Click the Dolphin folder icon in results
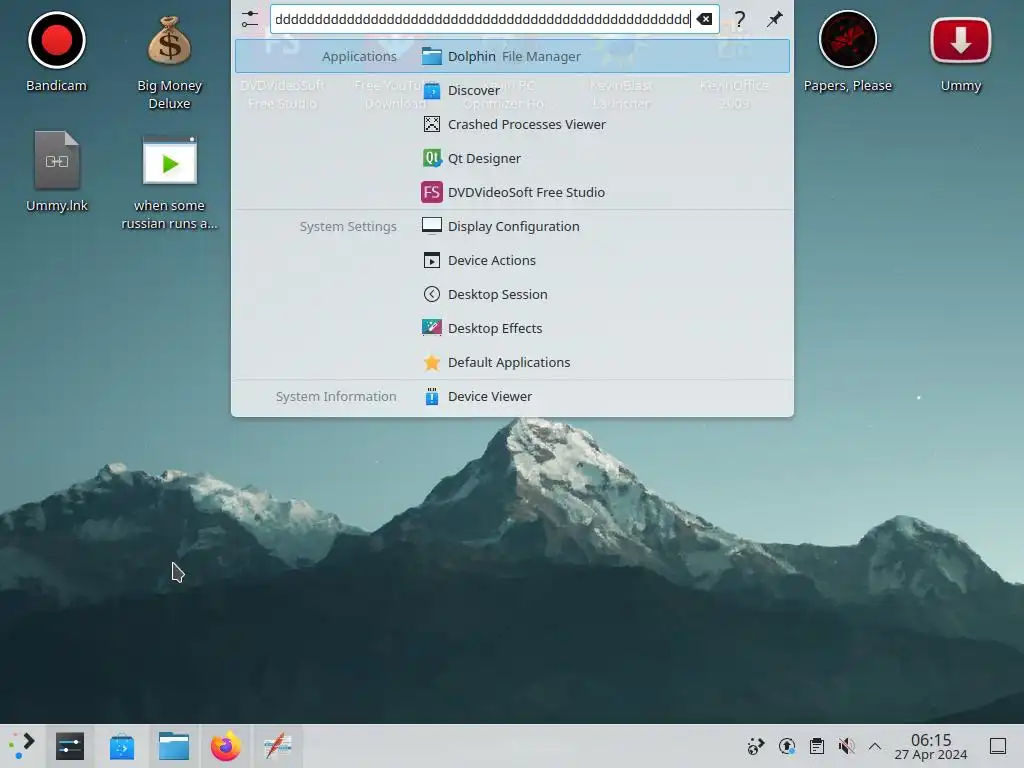 [x=432, y=56]
